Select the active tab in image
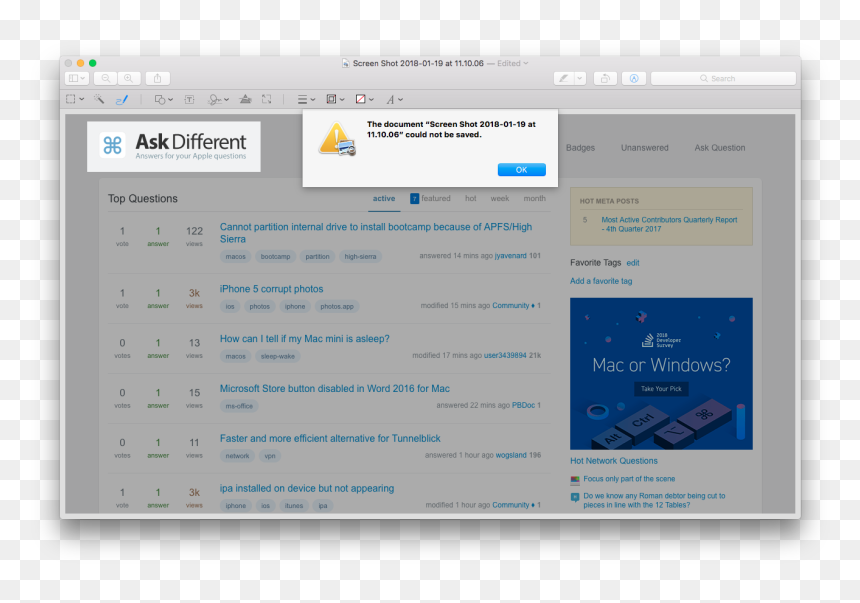860x603 pixels. (x=383, y=198)
